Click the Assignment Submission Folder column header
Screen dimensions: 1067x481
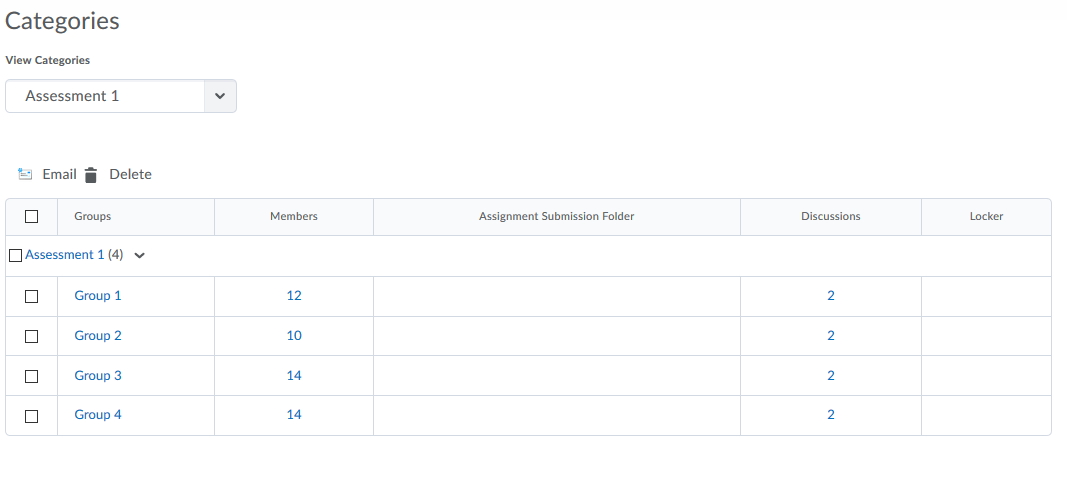557,216
